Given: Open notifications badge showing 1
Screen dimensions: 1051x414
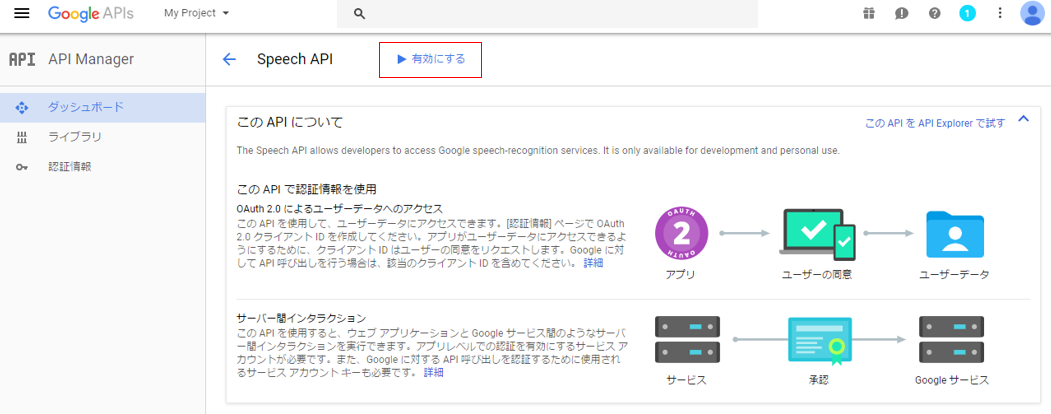Looking at the screenshot, I should 967,13.
